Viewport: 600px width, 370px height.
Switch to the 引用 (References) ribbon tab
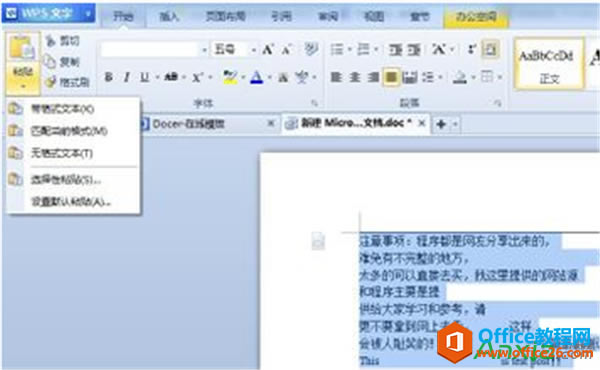(x=281, y=16)
